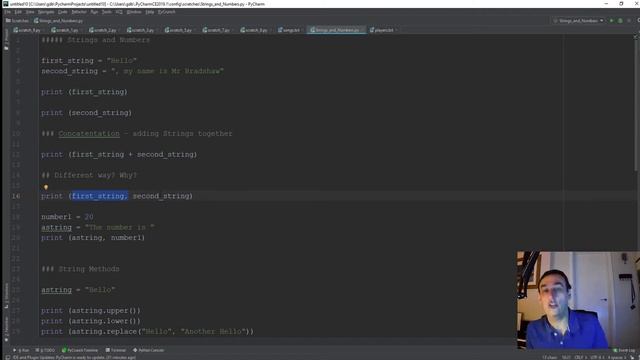The image size is (640, 360).
Task: Open the File menu
Action: (x=7, y=12)
